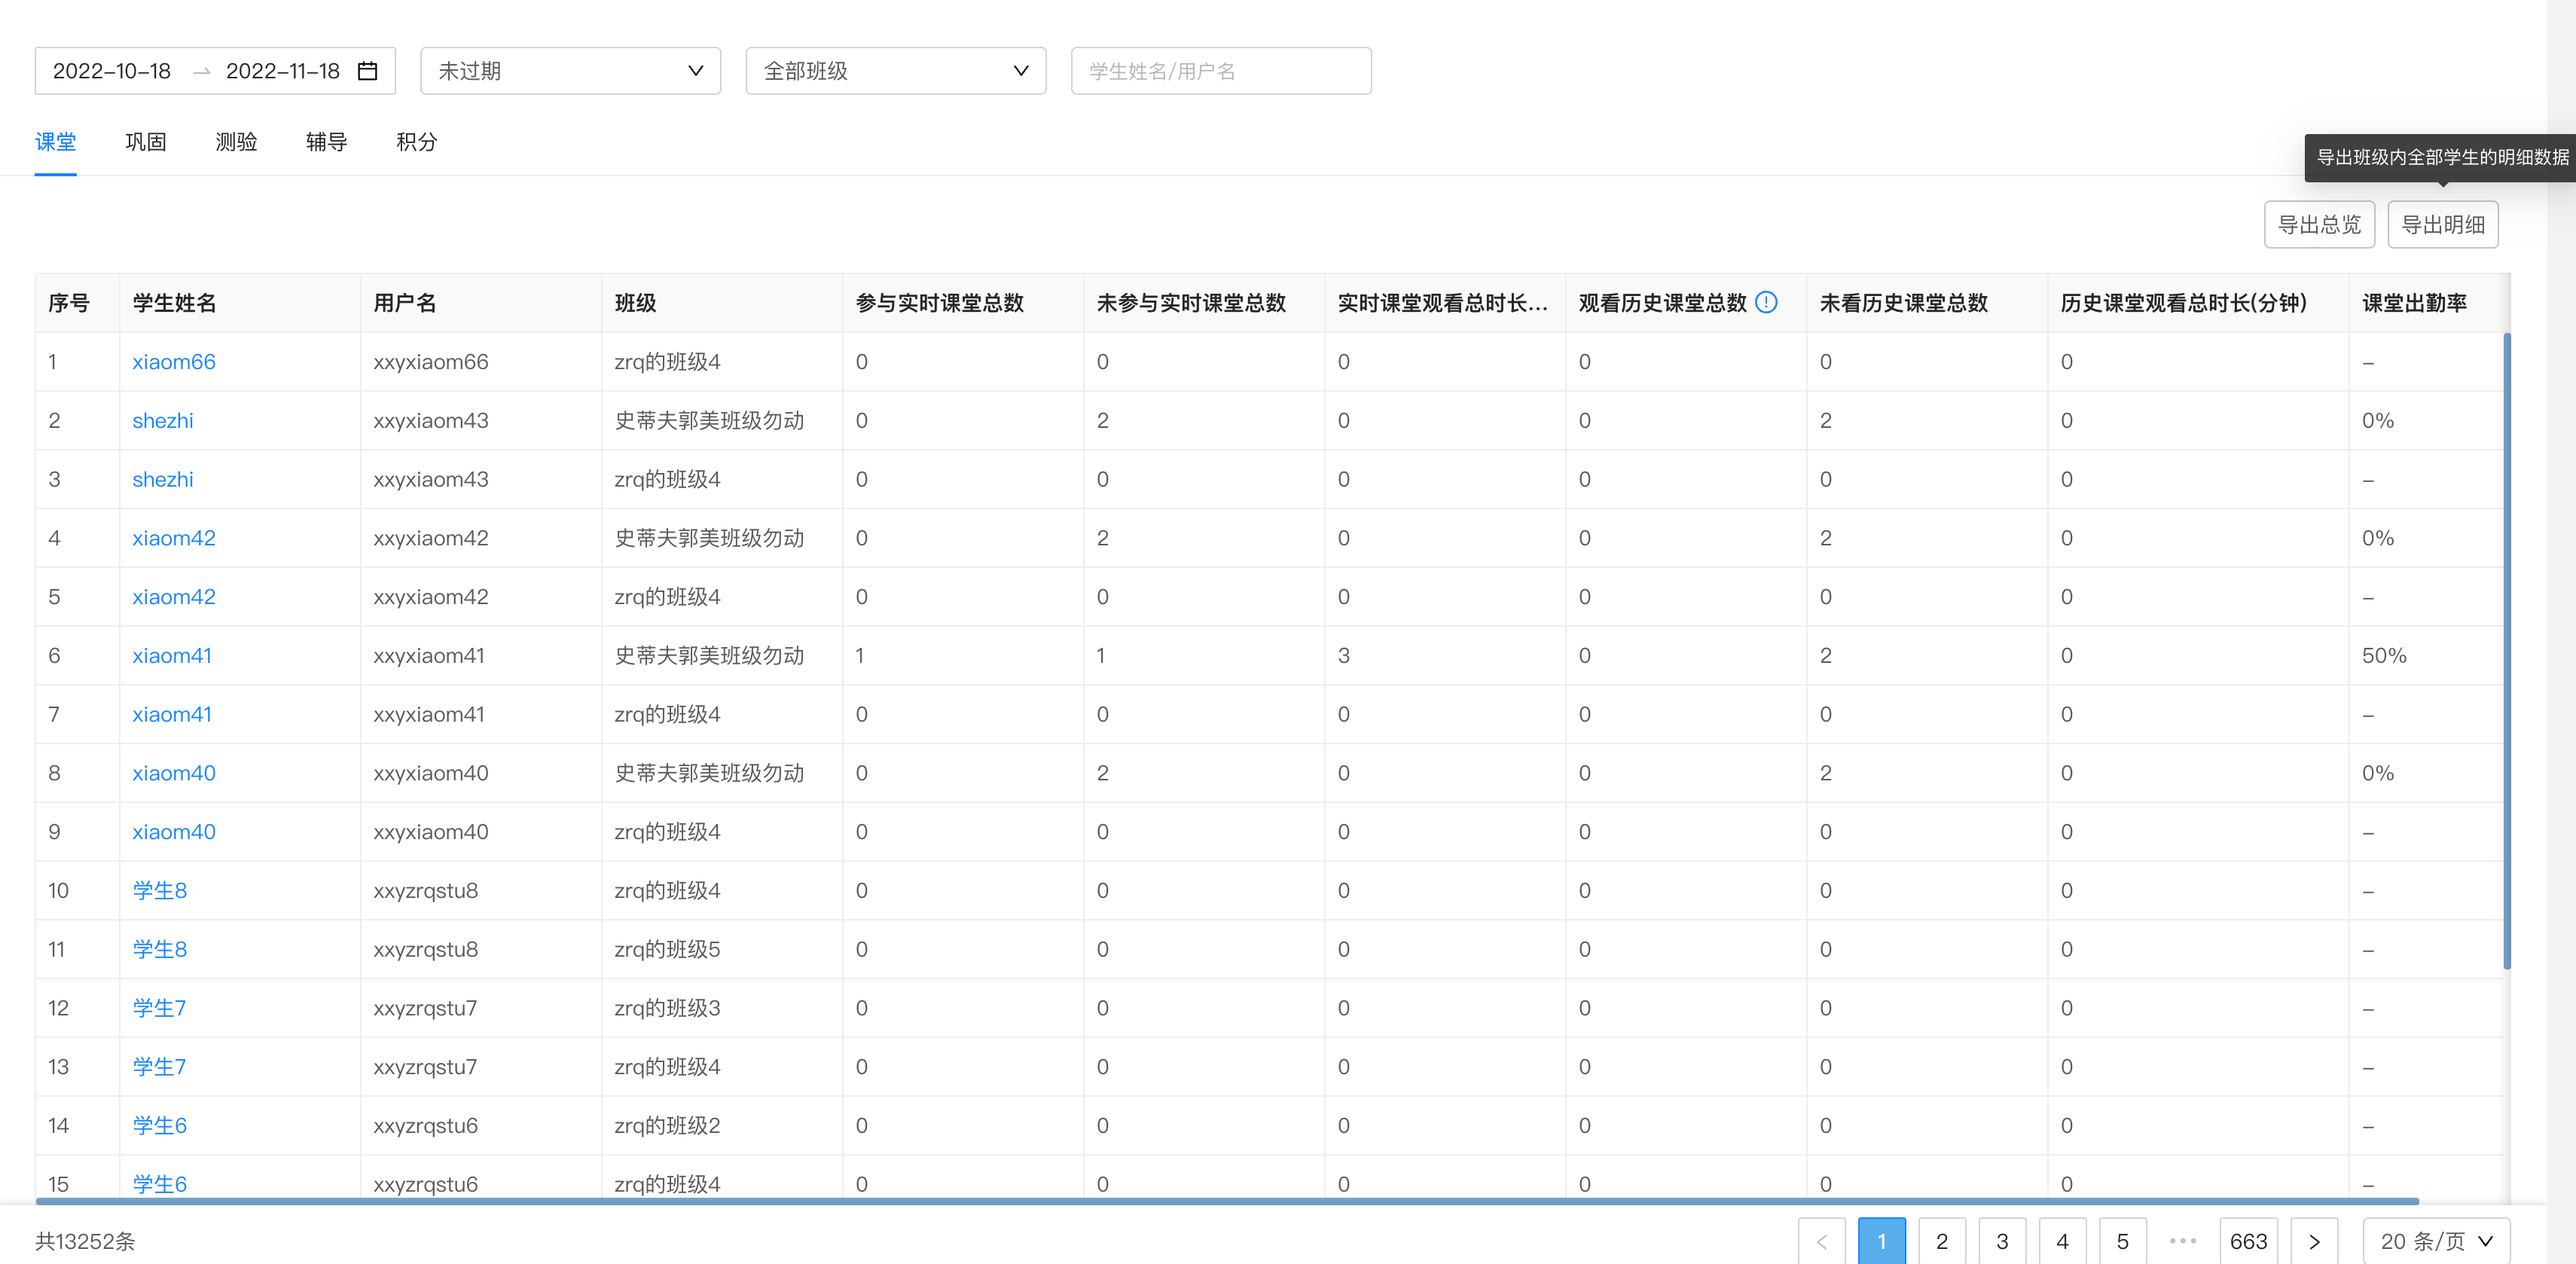The width and height of the screenshot is (2576, 1264).
Task: Focus the 学生姓名/用户名 search field
Action: (1220, 71)
